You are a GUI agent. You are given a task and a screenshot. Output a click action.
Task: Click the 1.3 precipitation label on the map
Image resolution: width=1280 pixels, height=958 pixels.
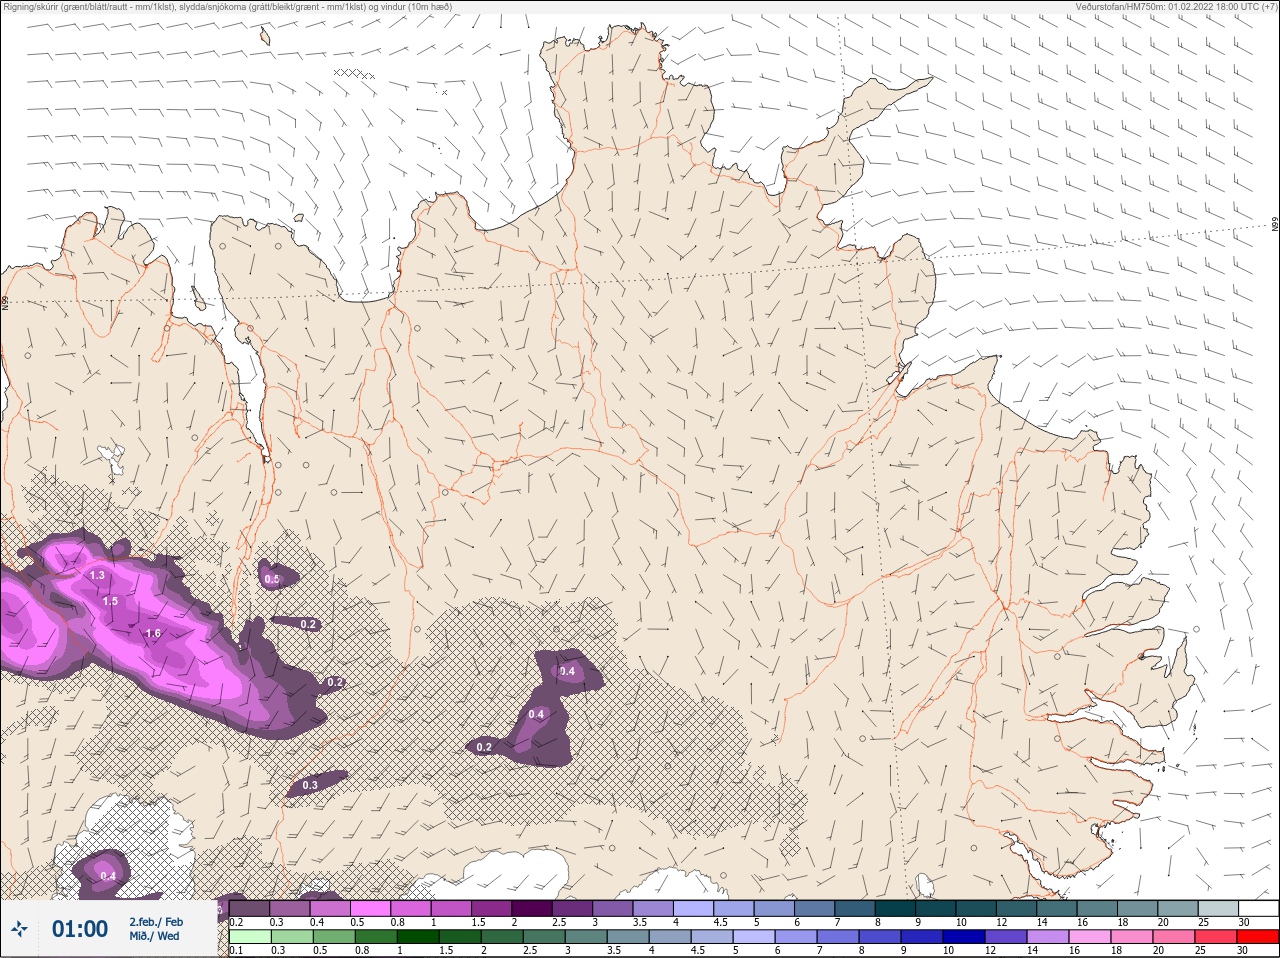(x=97, y=576)
